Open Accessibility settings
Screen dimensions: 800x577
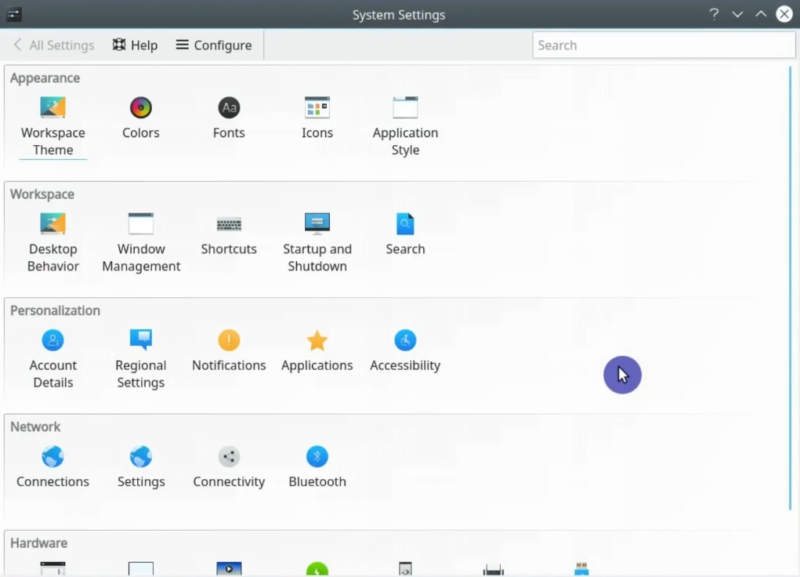point(405,351)
